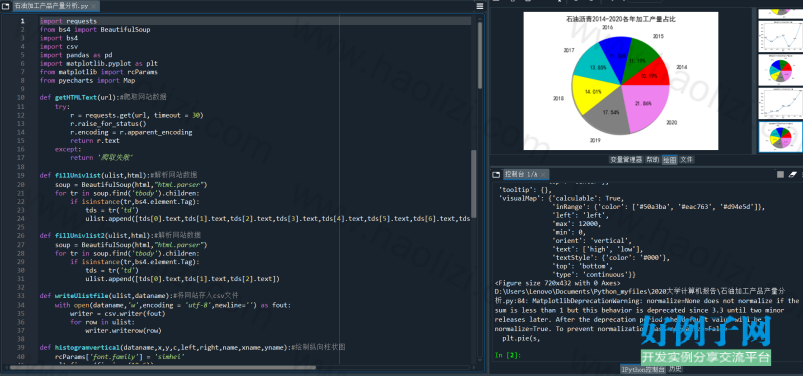This screenshot has width=804, height=376.
Task: Click line number 19 in the gutter
Action: [21, 175]
